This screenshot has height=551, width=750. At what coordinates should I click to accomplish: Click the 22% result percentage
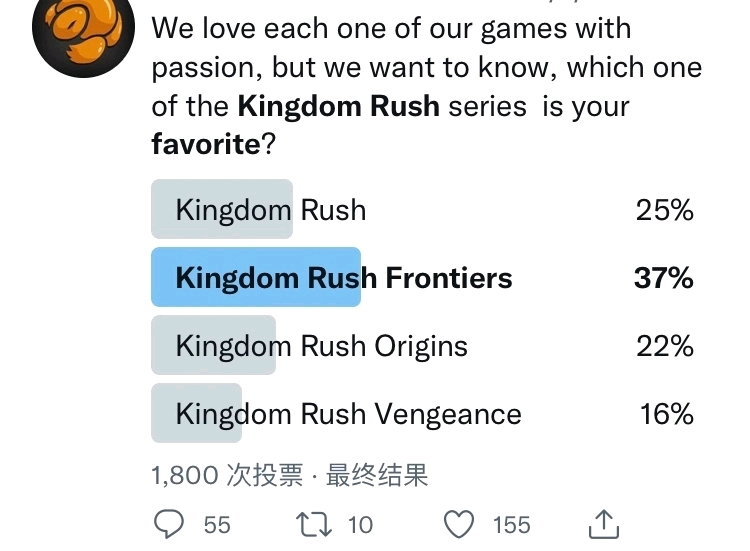[x=665, y=346]
